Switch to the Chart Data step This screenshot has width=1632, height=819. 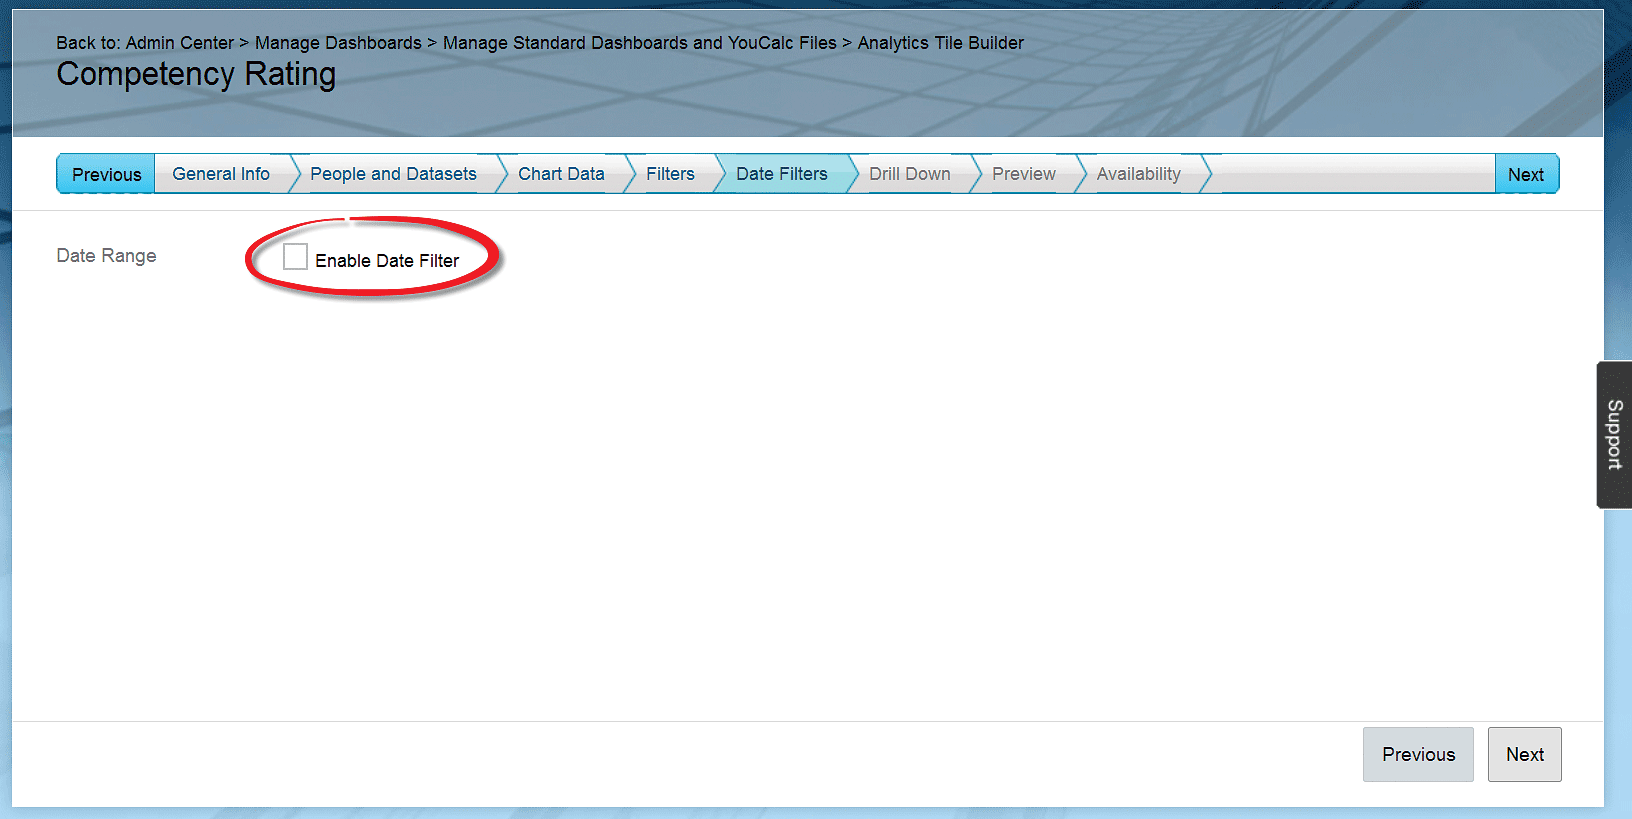tap(561, 174)
